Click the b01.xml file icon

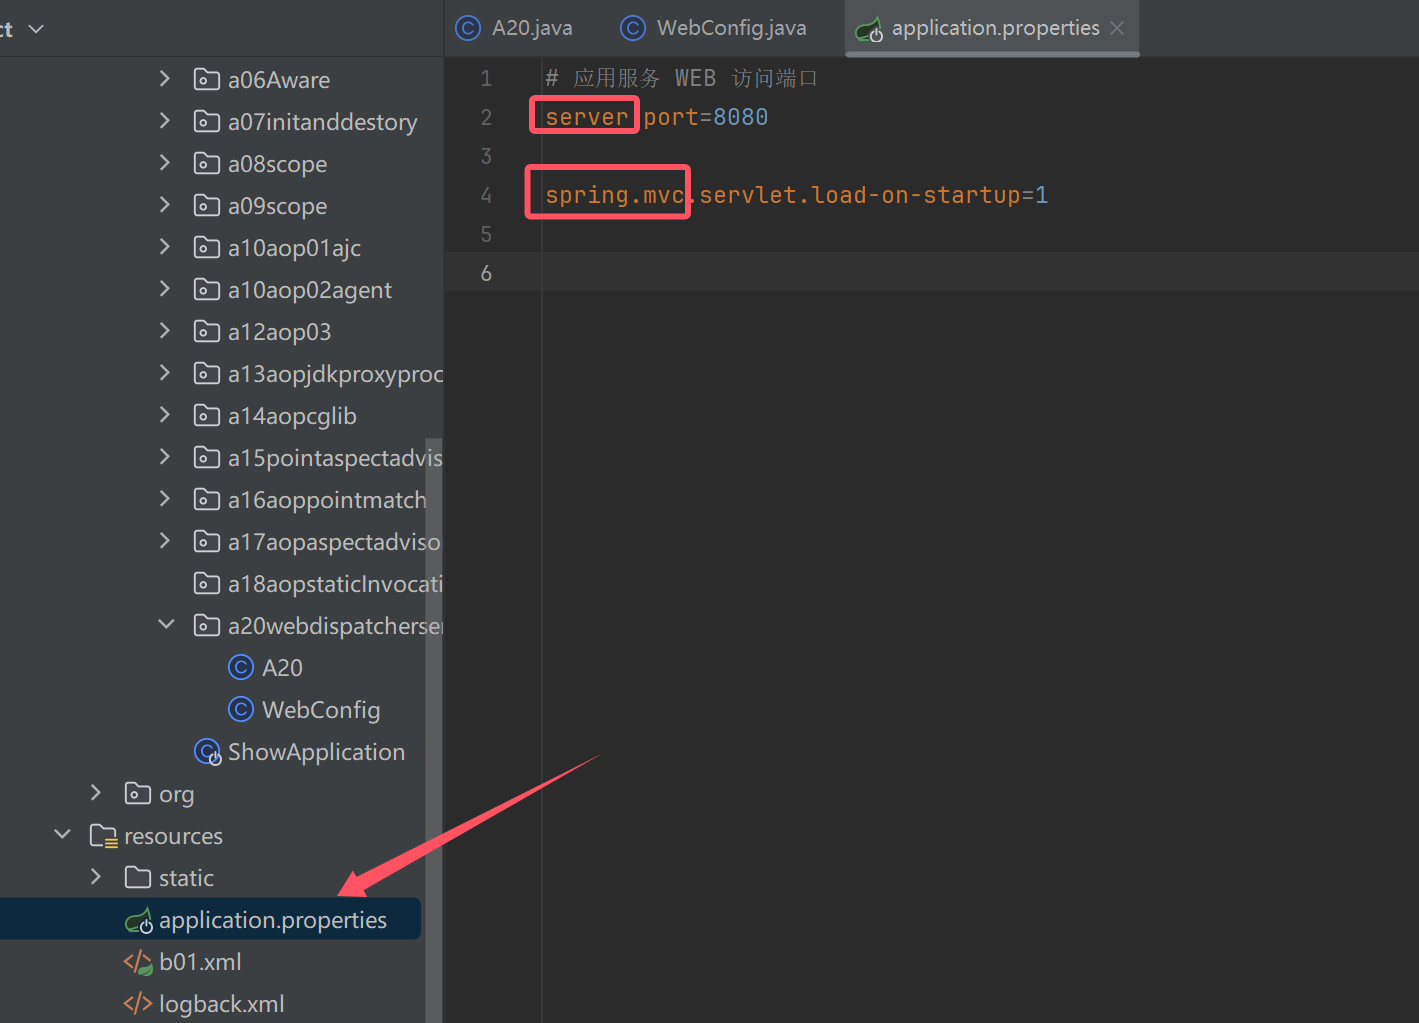click(x=138, y=962)
